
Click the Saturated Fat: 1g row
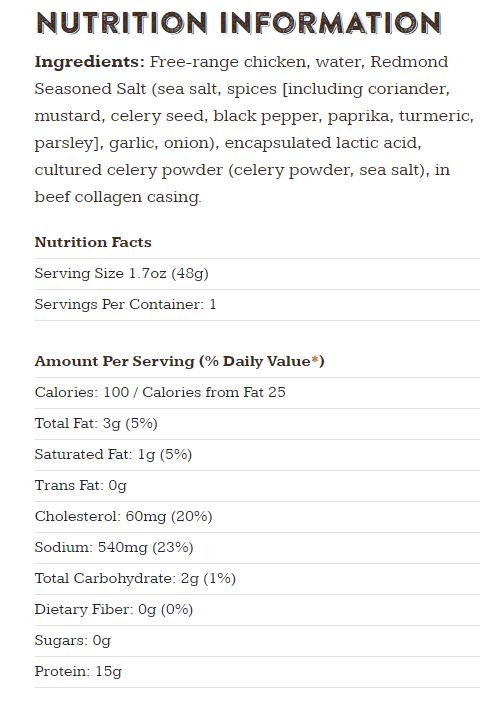pyautogui.click(x=257, y=455)
